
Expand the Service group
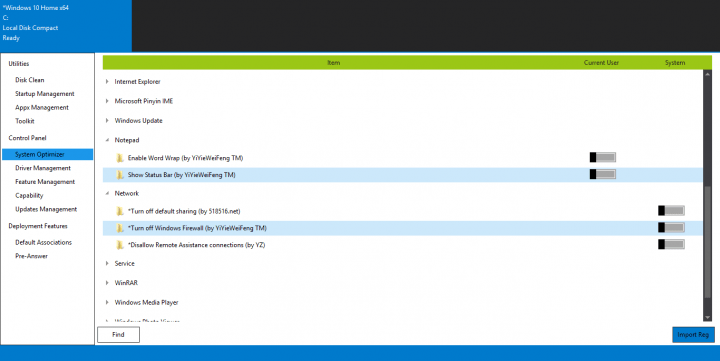[107, 264]
